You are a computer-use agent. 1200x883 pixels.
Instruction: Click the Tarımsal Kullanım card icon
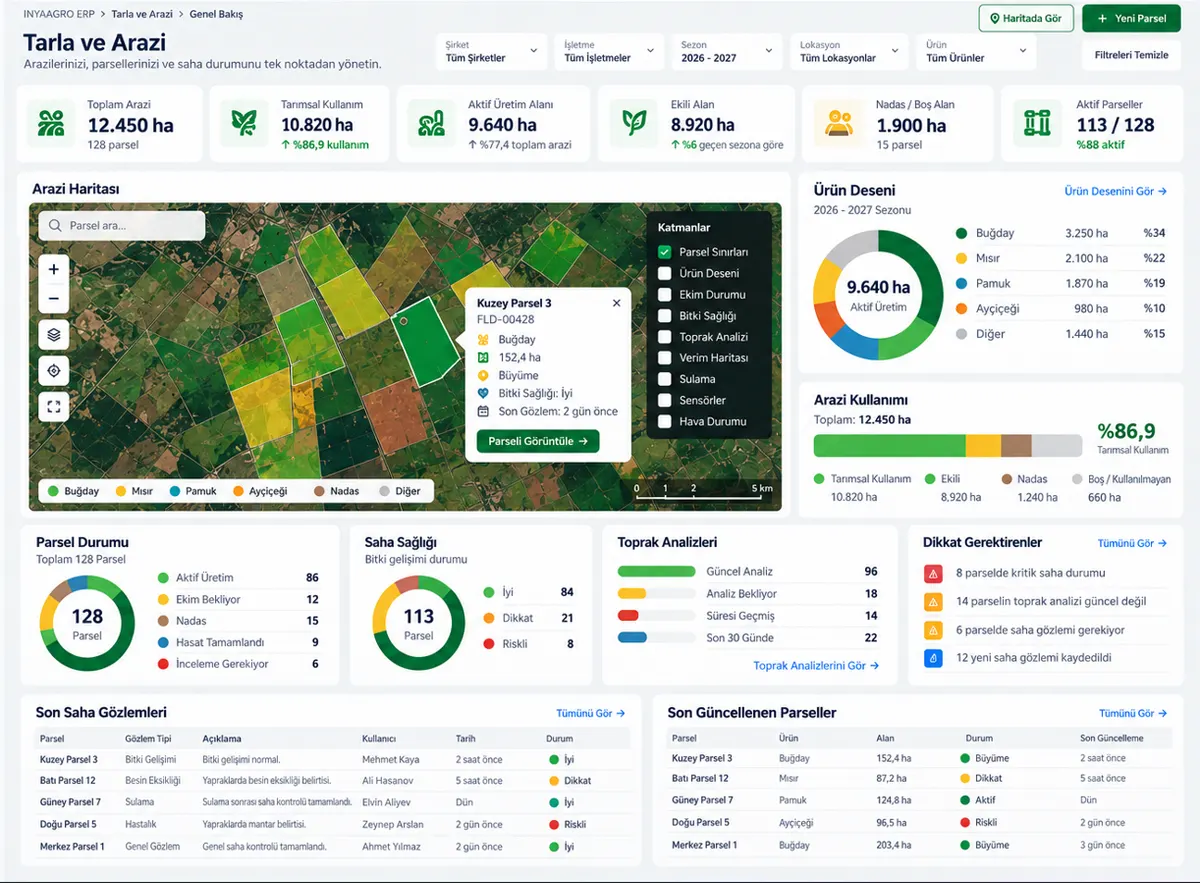pos(244,123)
